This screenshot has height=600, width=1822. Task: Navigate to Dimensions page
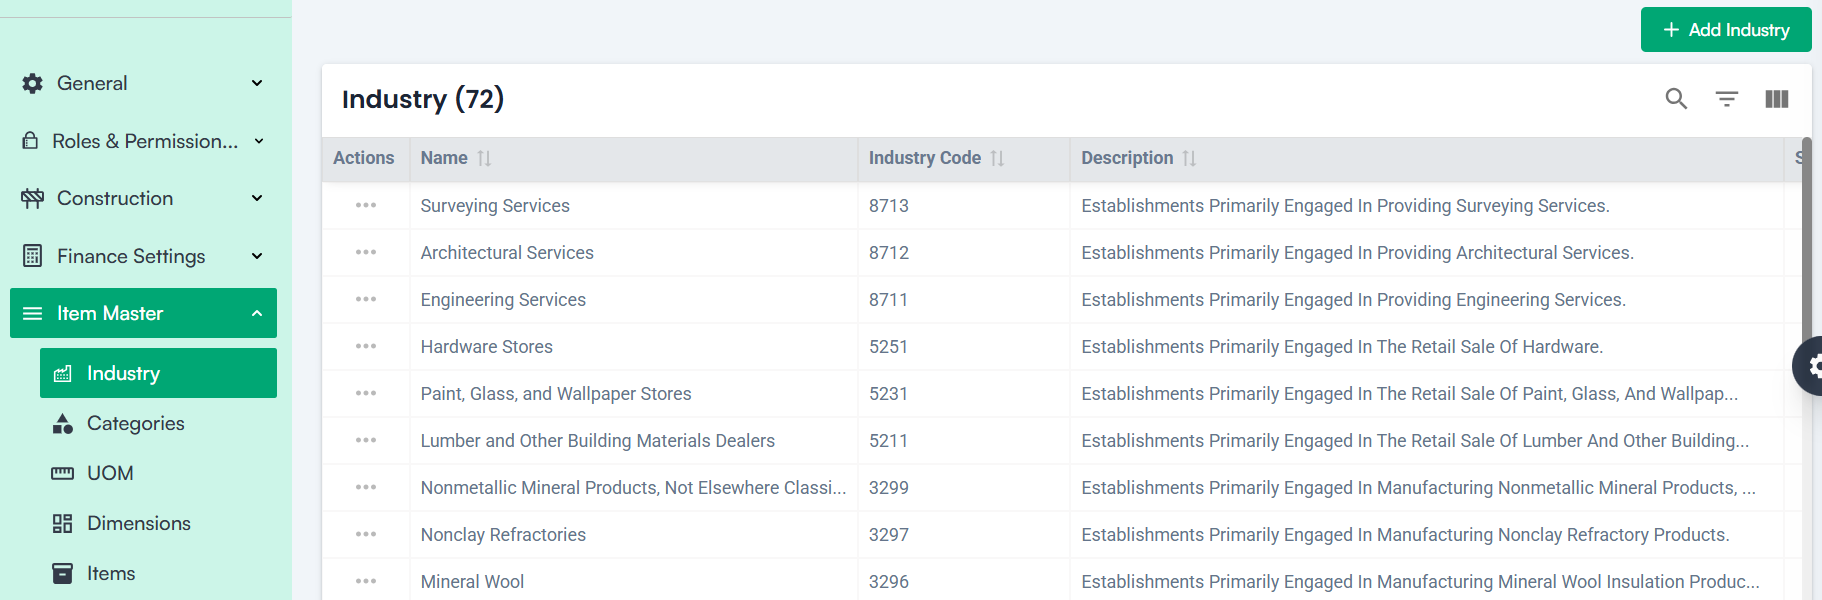click(138, 524)
